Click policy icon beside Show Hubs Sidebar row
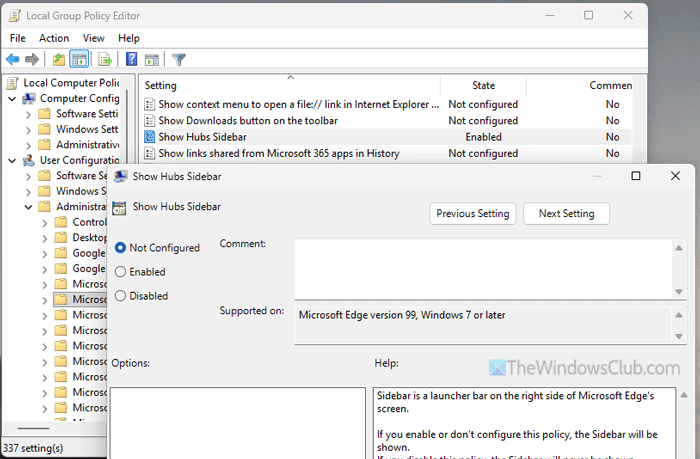 pos(150,137)
